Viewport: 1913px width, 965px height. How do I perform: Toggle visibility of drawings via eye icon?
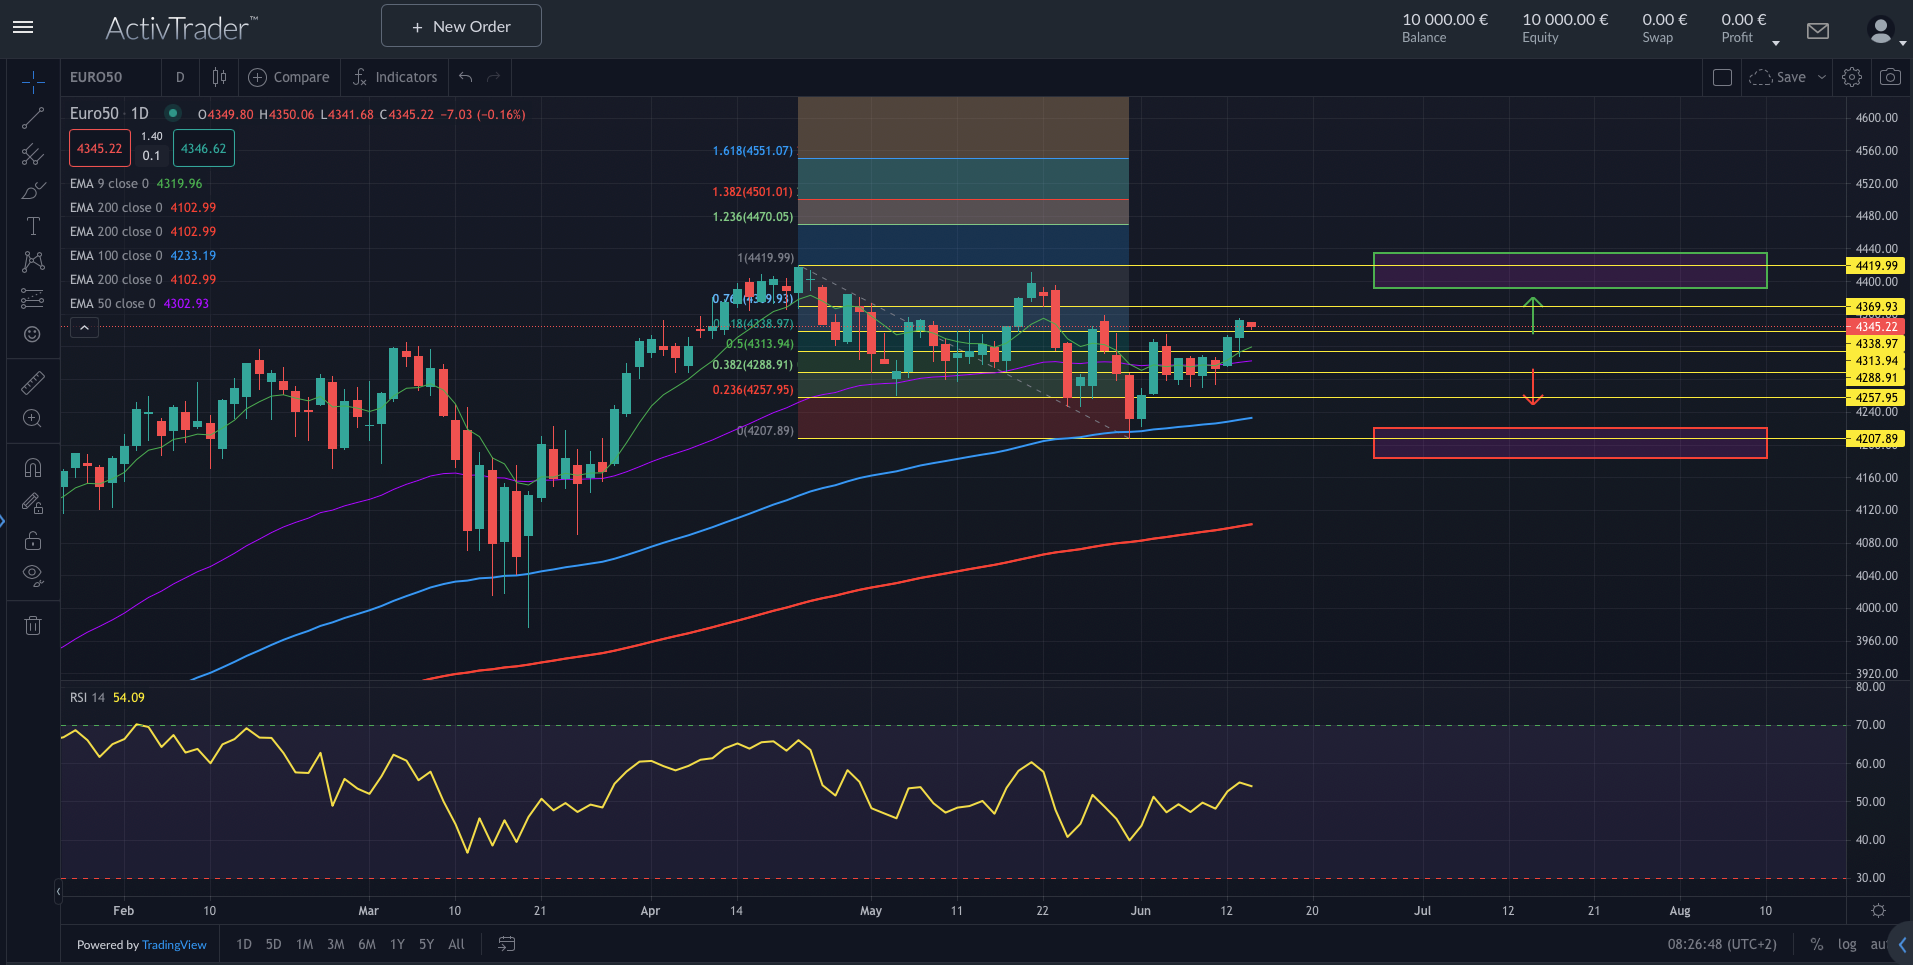[33, 575]
